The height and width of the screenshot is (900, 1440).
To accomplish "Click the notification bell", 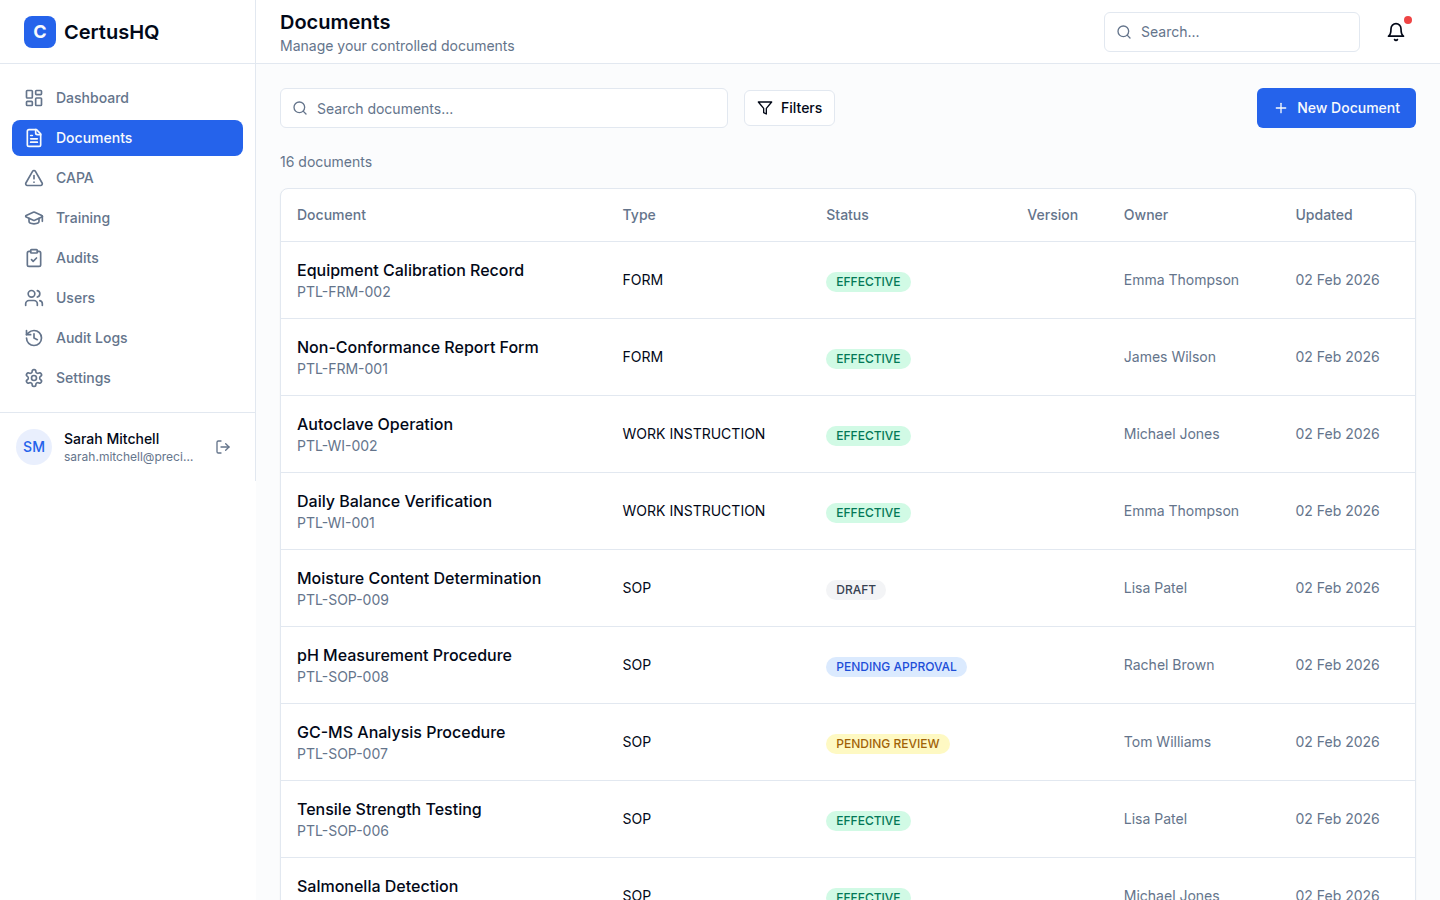I will [1396, 31].
